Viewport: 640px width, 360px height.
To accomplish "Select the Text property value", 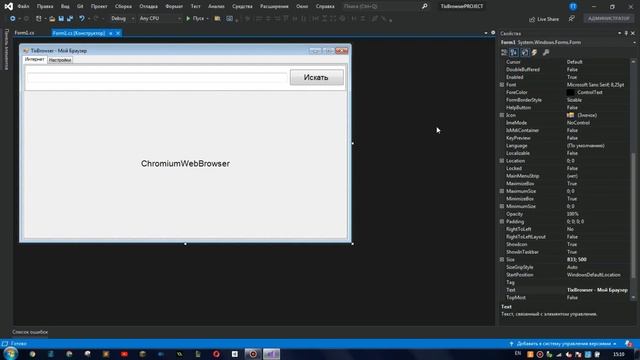I will coord(597,290).
